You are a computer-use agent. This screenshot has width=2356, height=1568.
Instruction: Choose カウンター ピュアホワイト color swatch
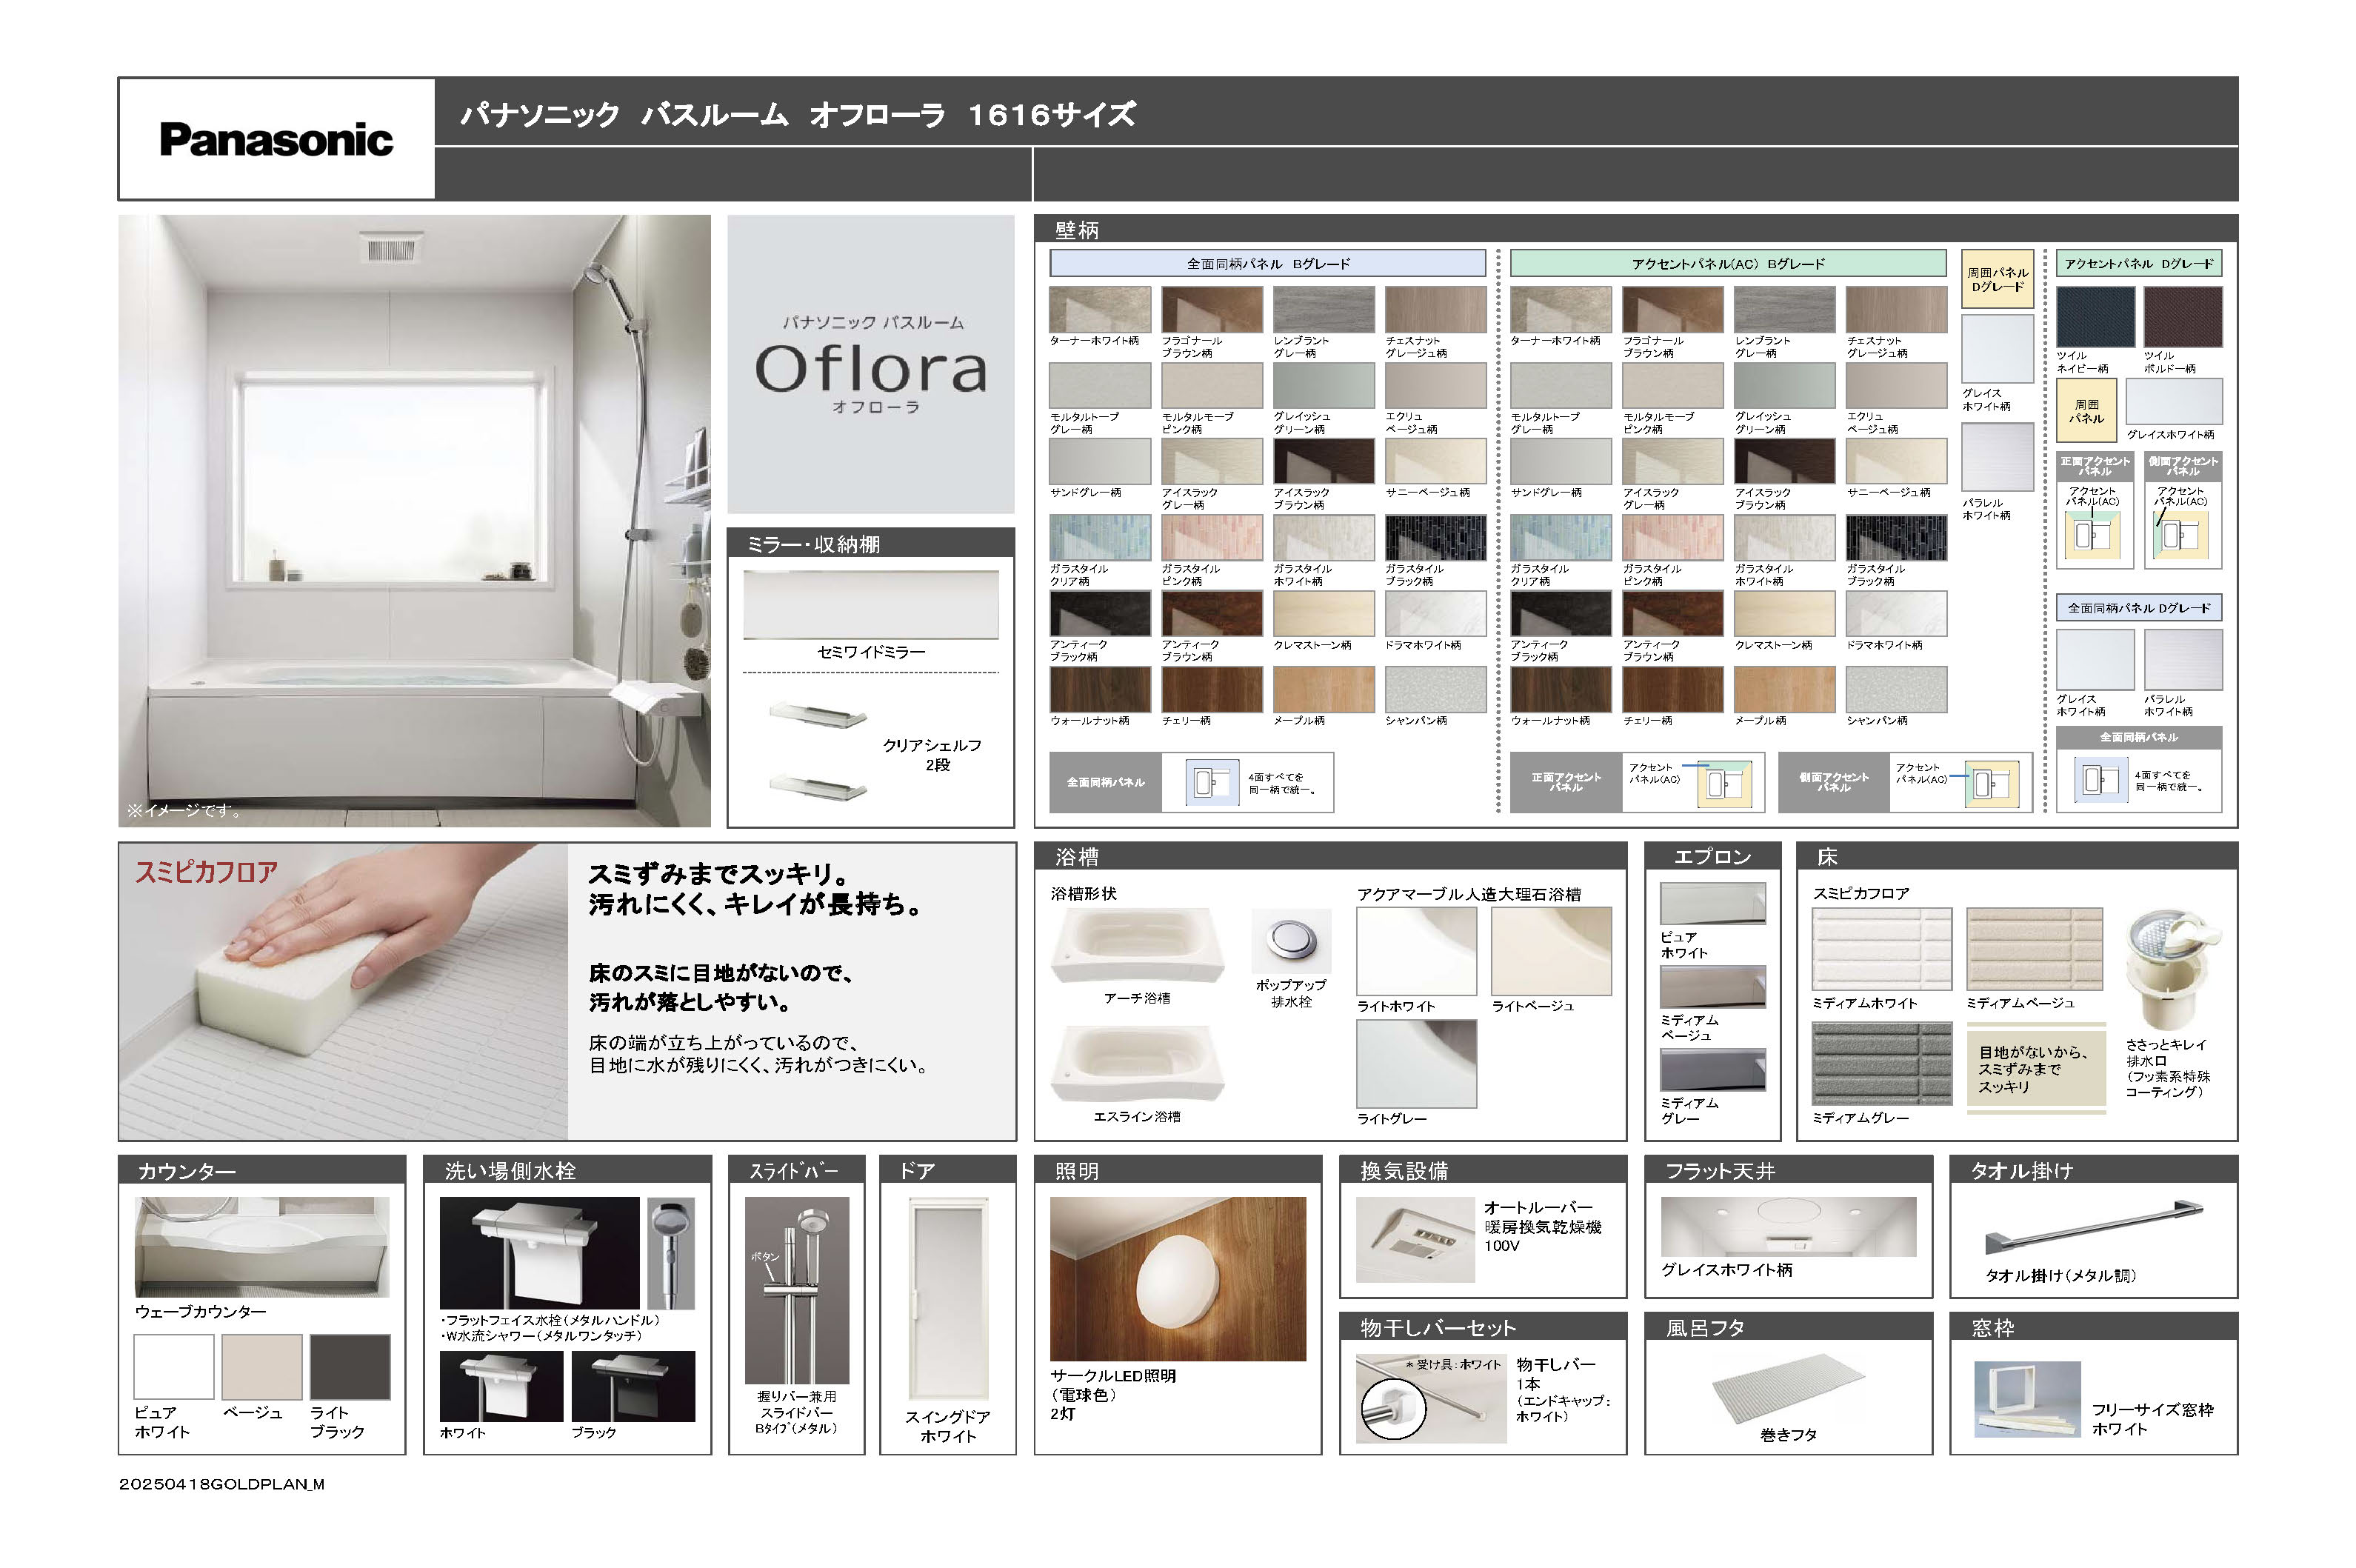click(174, 1366)
